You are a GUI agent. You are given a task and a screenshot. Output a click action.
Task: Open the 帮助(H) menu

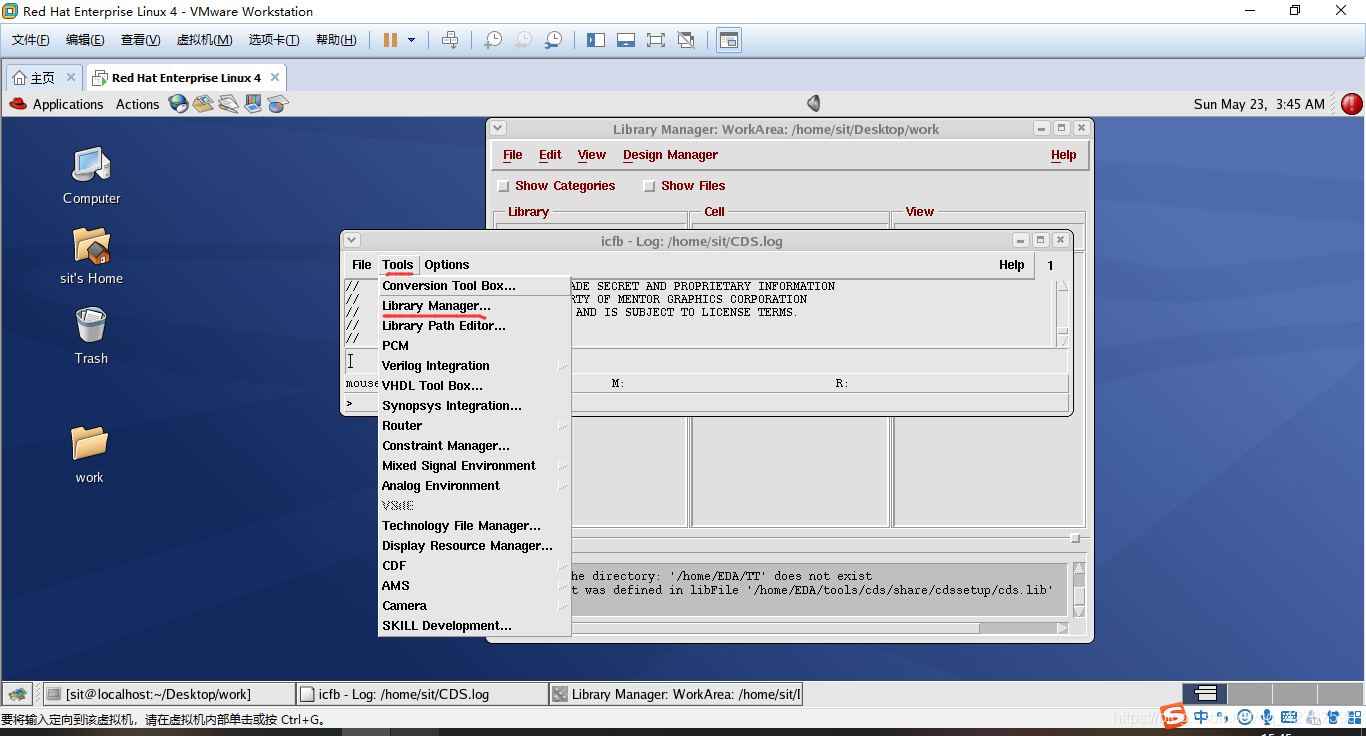[x=336, y=40]
